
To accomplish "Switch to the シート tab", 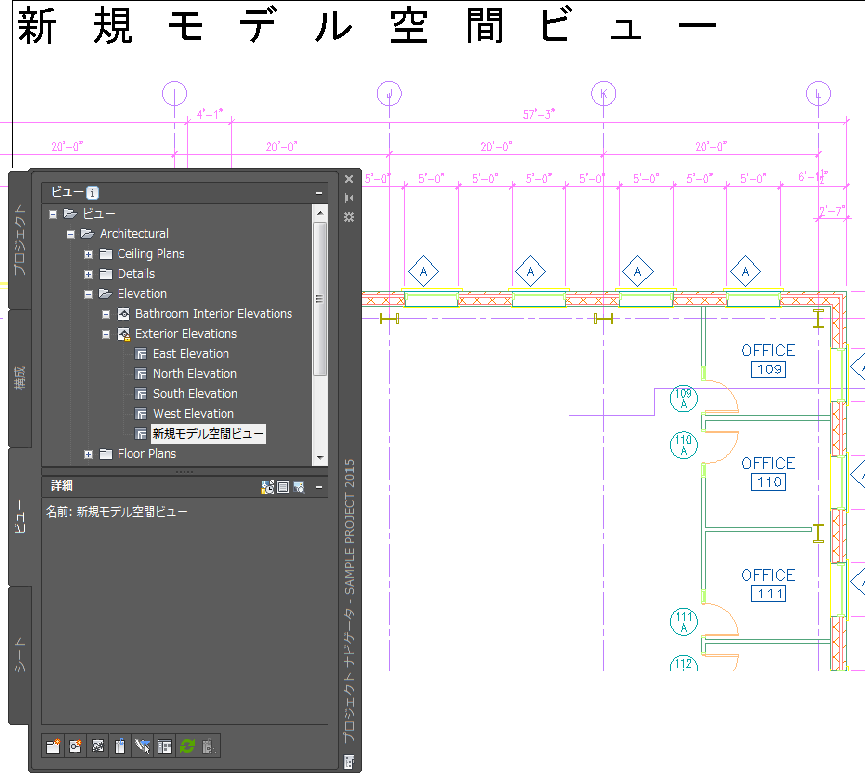I will point(20,655).
